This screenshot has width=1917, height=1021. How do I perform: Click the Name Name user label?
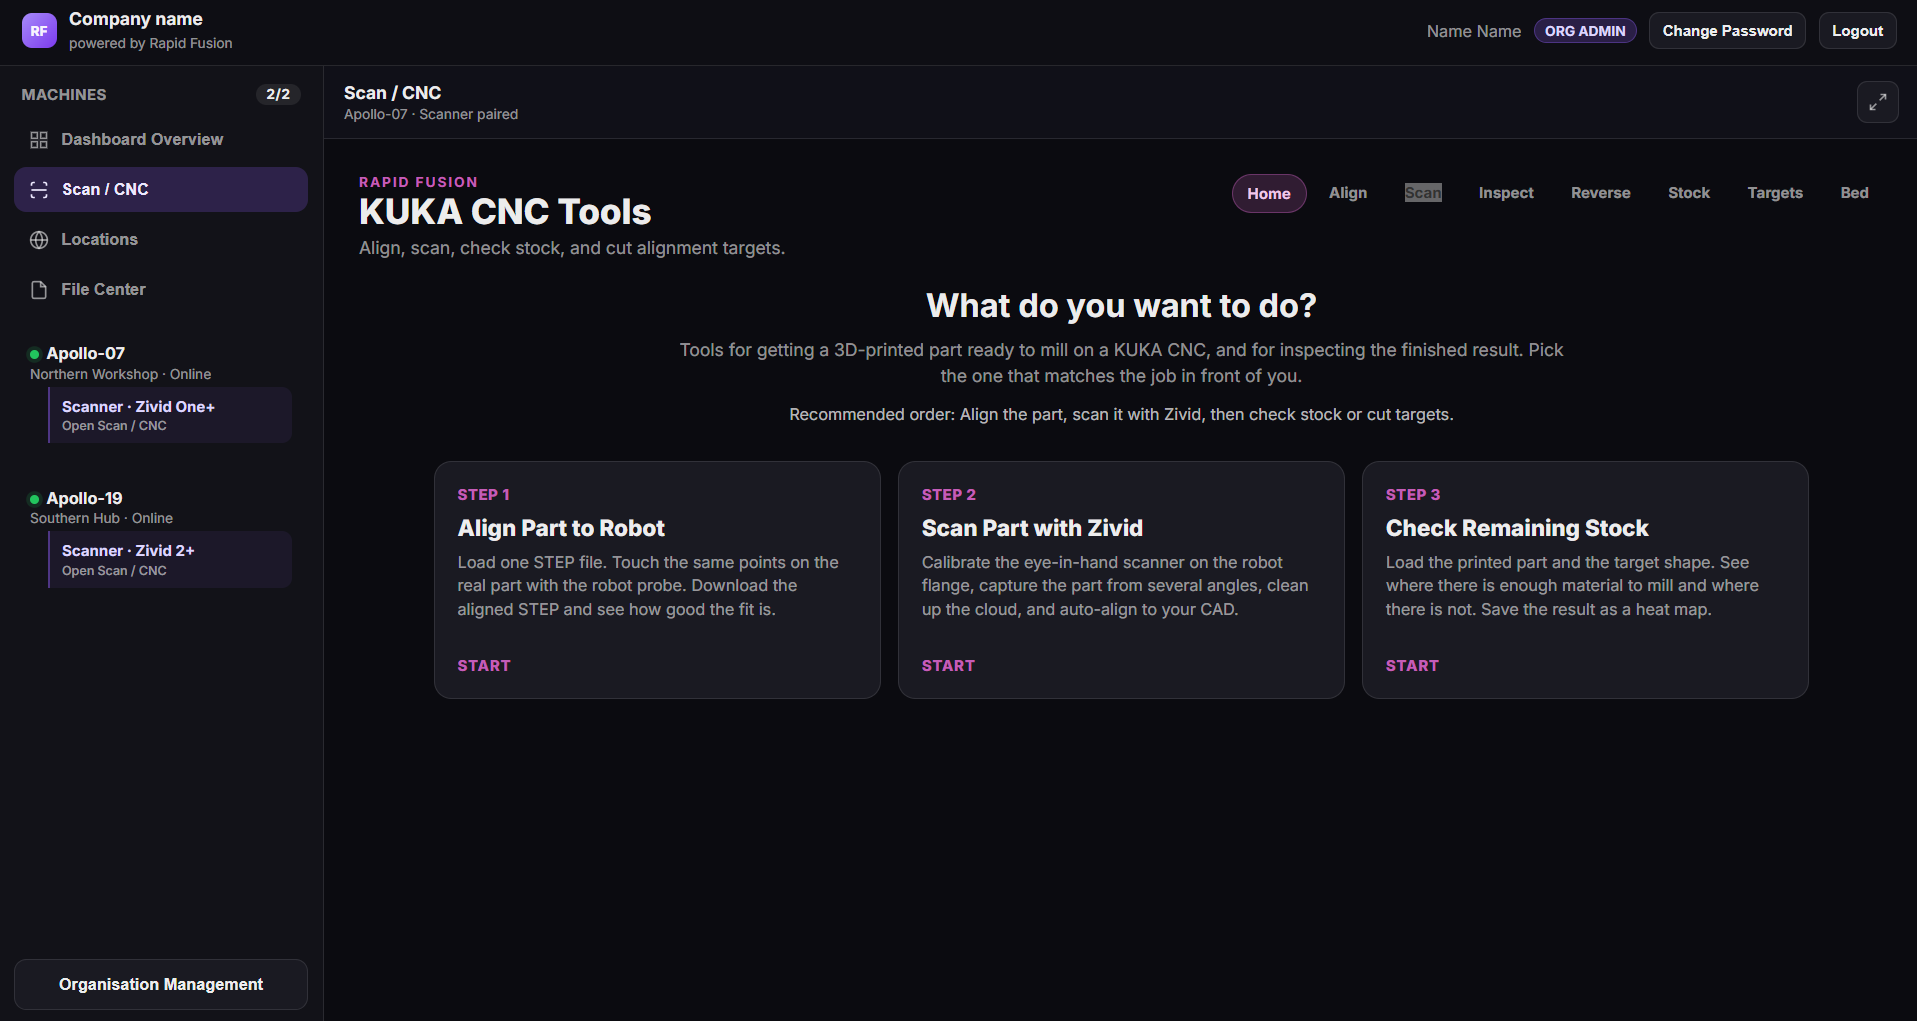(1474, 32)
